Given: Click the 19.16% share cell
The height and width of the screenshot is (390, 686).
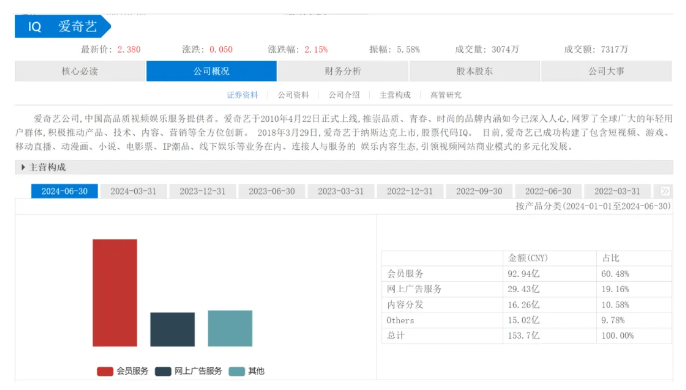Looking at the screenshot, I should click(x=615, y=289).
